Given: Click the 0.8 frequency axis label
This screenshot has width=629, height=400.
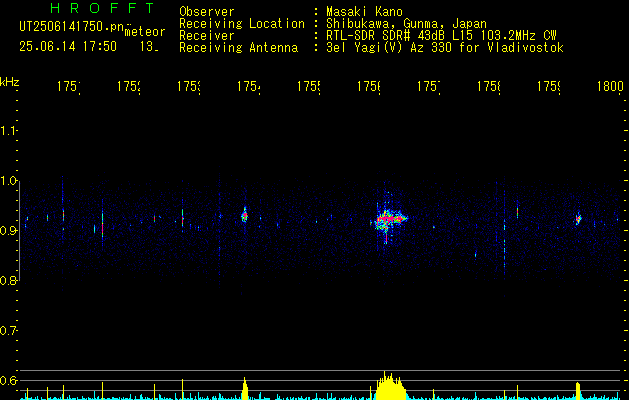Looking at the screenshot, I should pyautogui.click(x=8, y=280).
